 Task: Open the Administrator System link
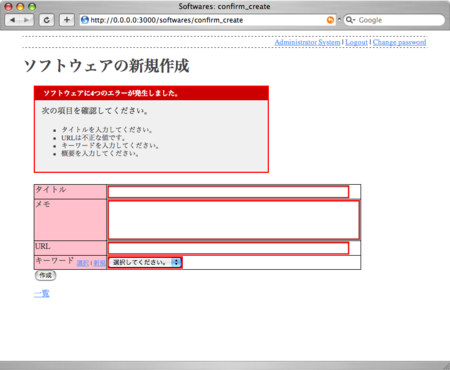(x=307, y=42)
